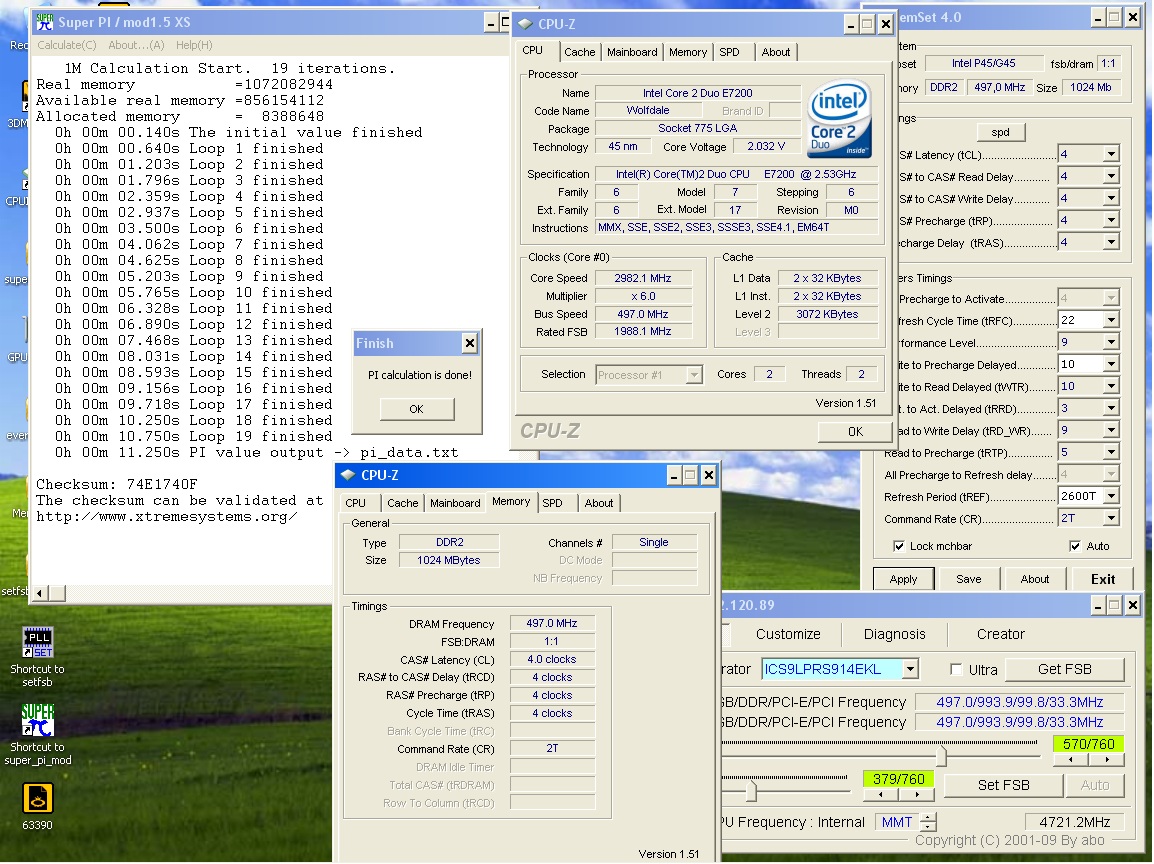Click the Memory CPU-Z window title icon
Viewport: 1154px width, 864px height.
coord(348,475)
